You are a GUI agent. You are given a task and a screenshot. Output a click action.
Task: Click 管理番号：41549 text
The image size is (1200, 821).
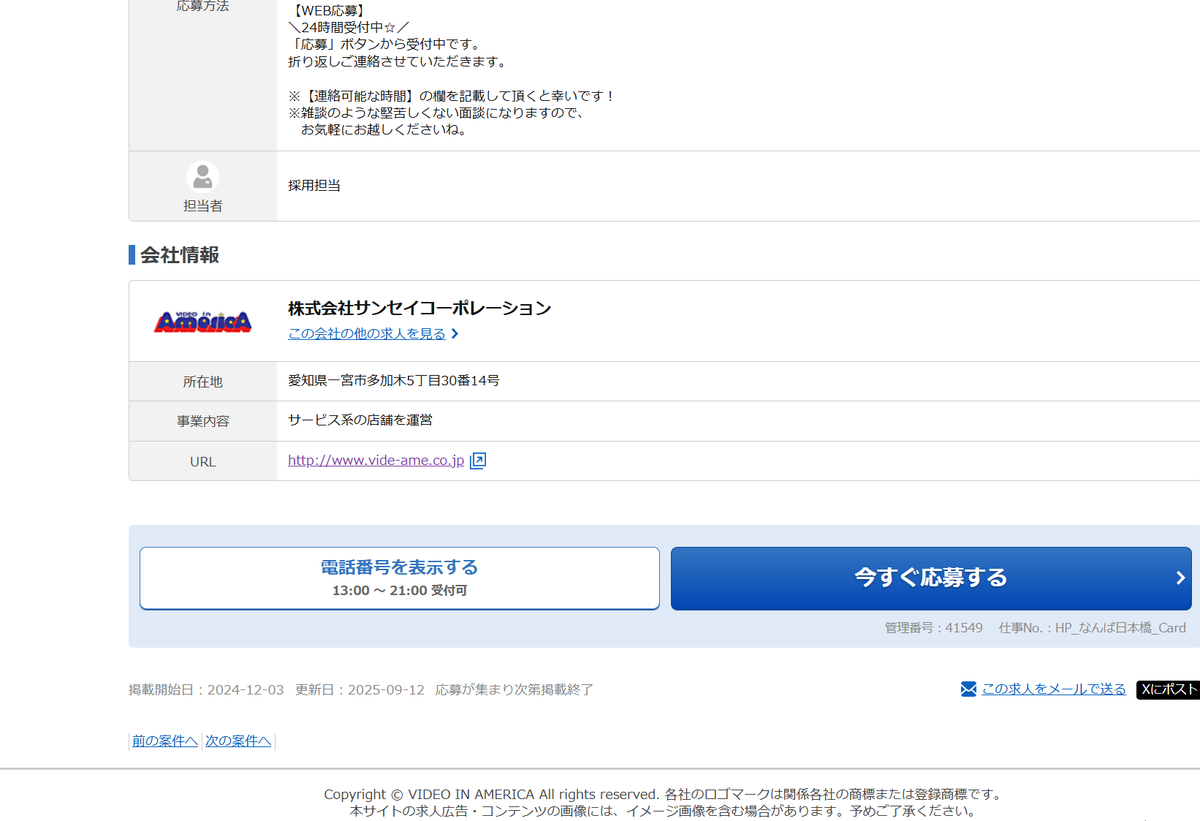934,628
